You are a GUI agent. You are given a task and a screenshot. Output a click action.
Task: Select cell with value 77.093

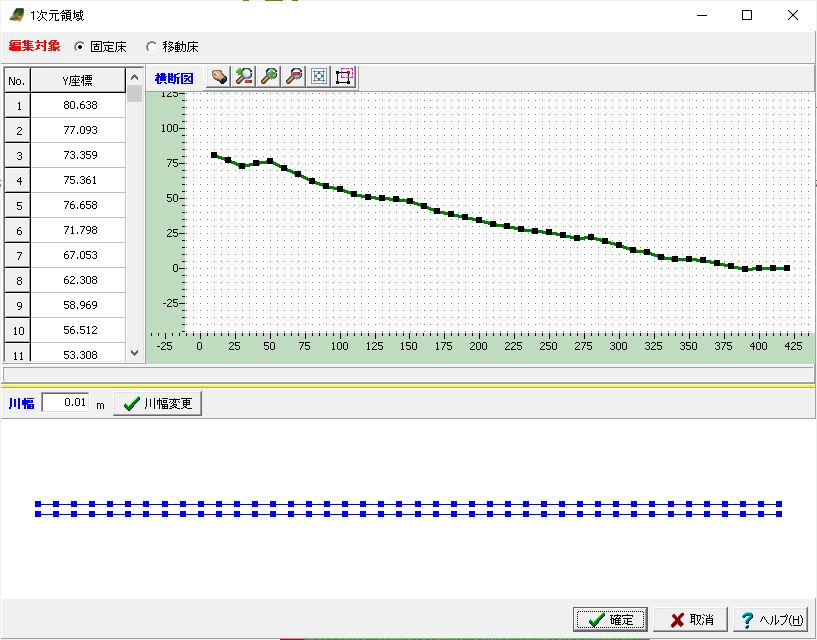click(78, 130)
